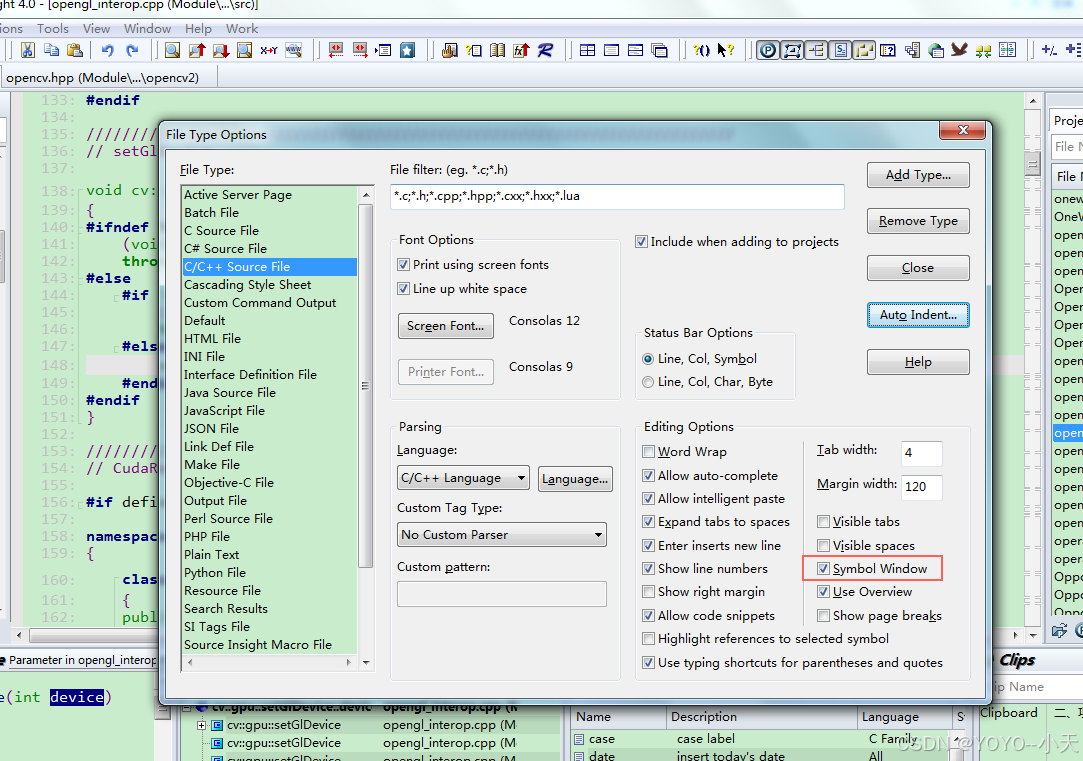Click the hand lookup references icon
The height and width of the screenshot is (761, 1083).
click(450, 50)
